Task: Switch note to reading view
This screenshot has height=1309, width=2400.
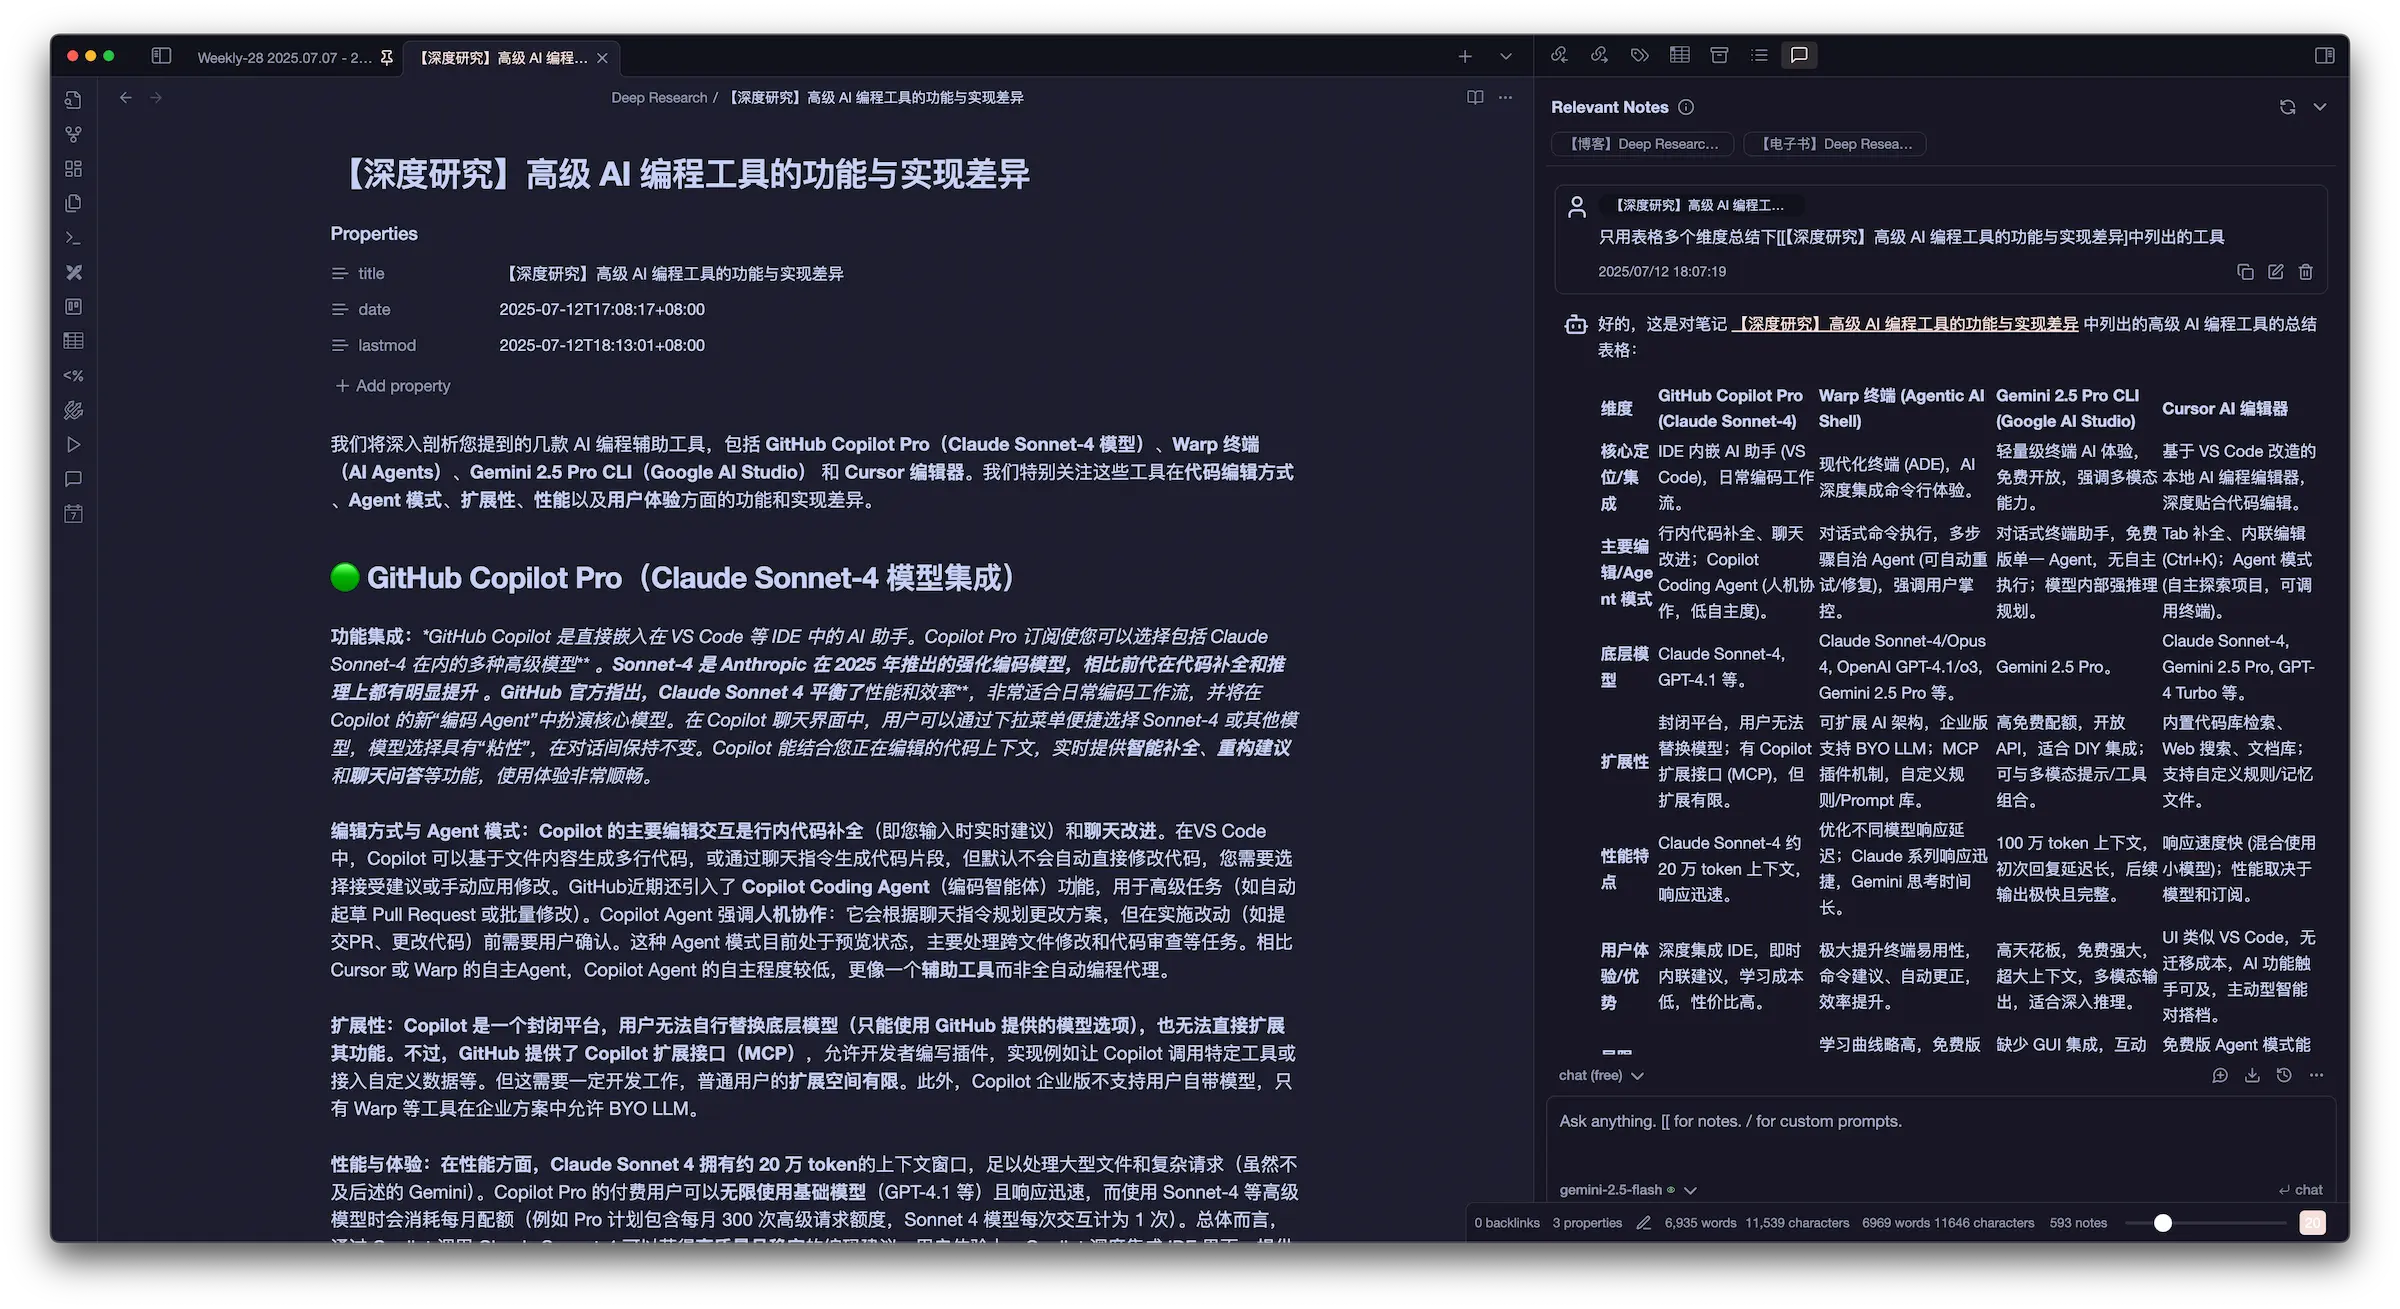Action: pyautogui.click(x=1475, y=98)
